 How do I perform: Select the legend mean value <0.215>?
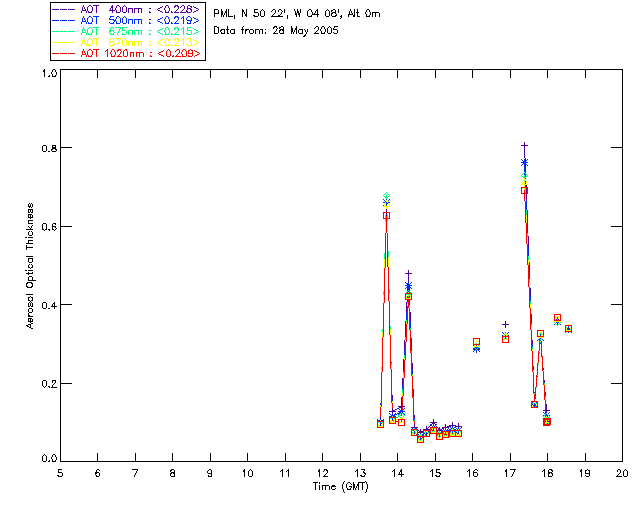[x=178, y=31]
